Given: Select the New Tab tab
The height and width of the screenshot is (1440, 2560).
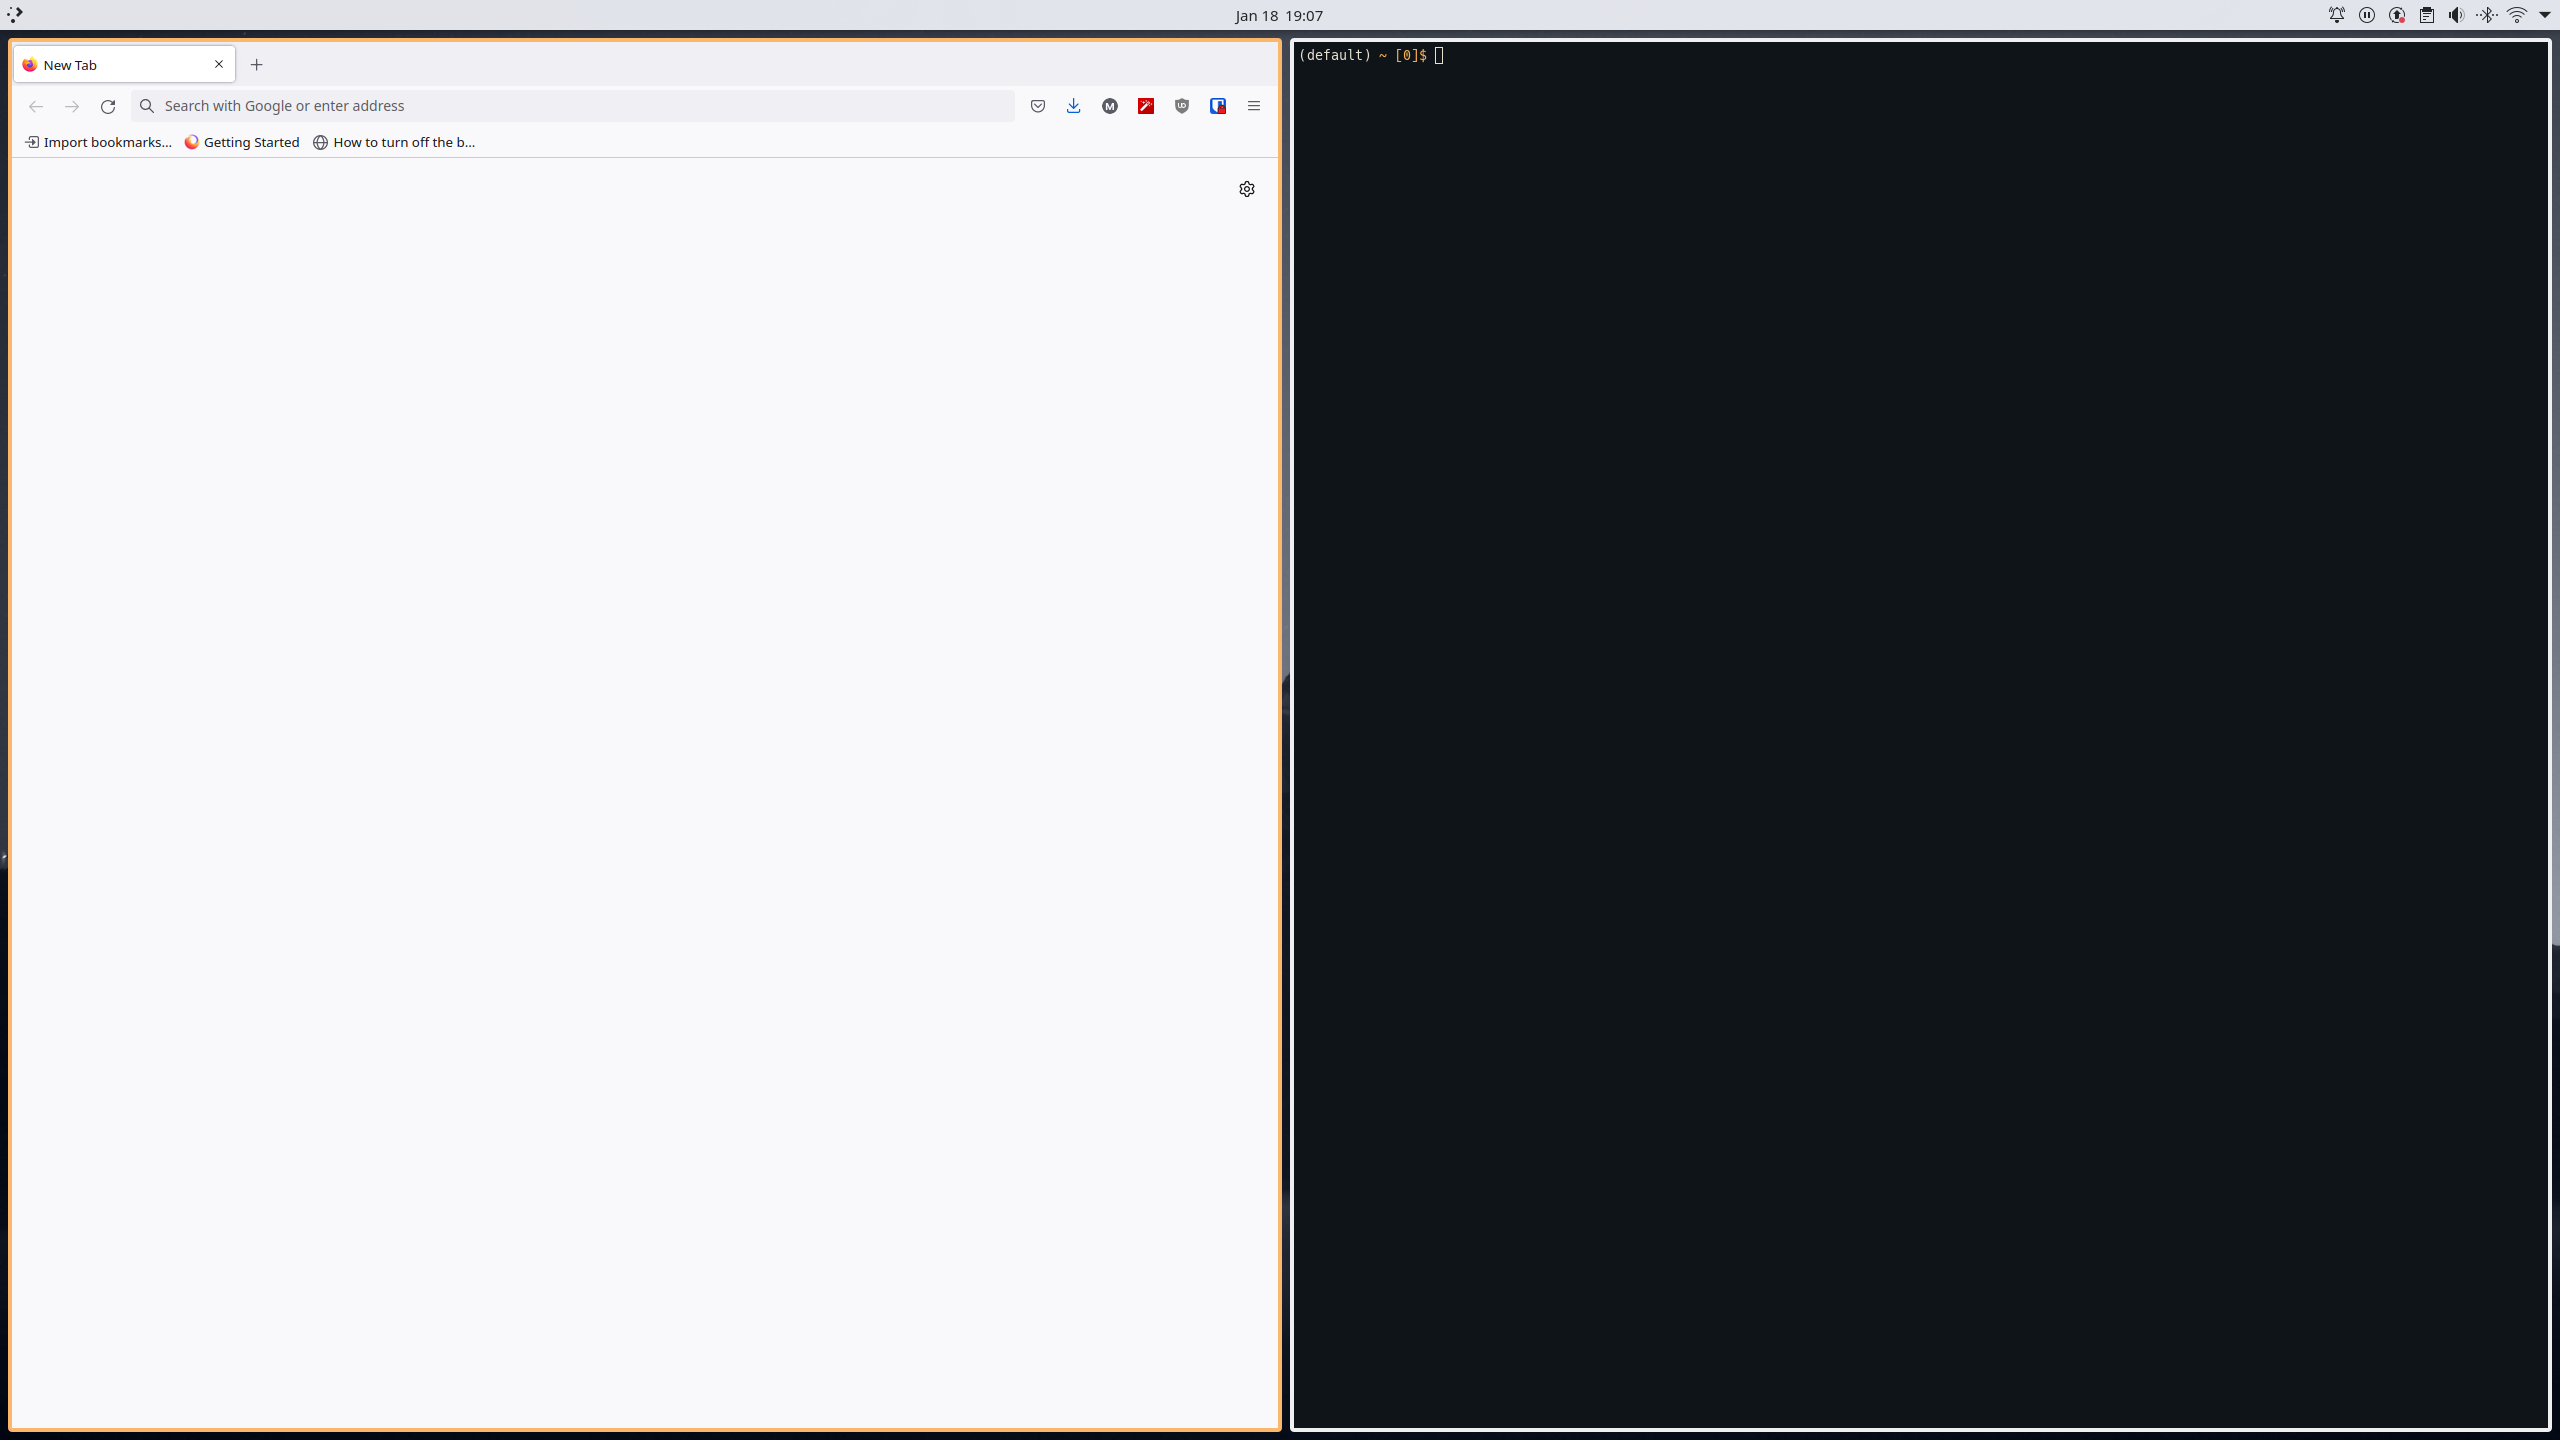Looking at the screenshot, I should coord(110,65).
